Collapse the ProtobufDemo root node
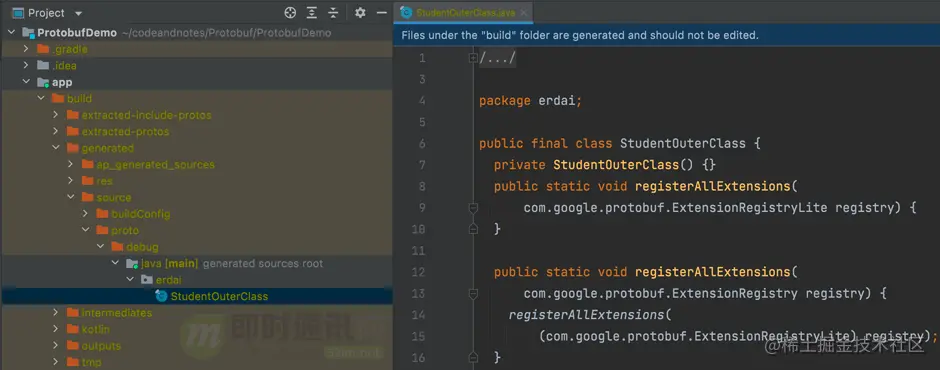Viewport: 940px width, 370px height. [x=11, y=32]
